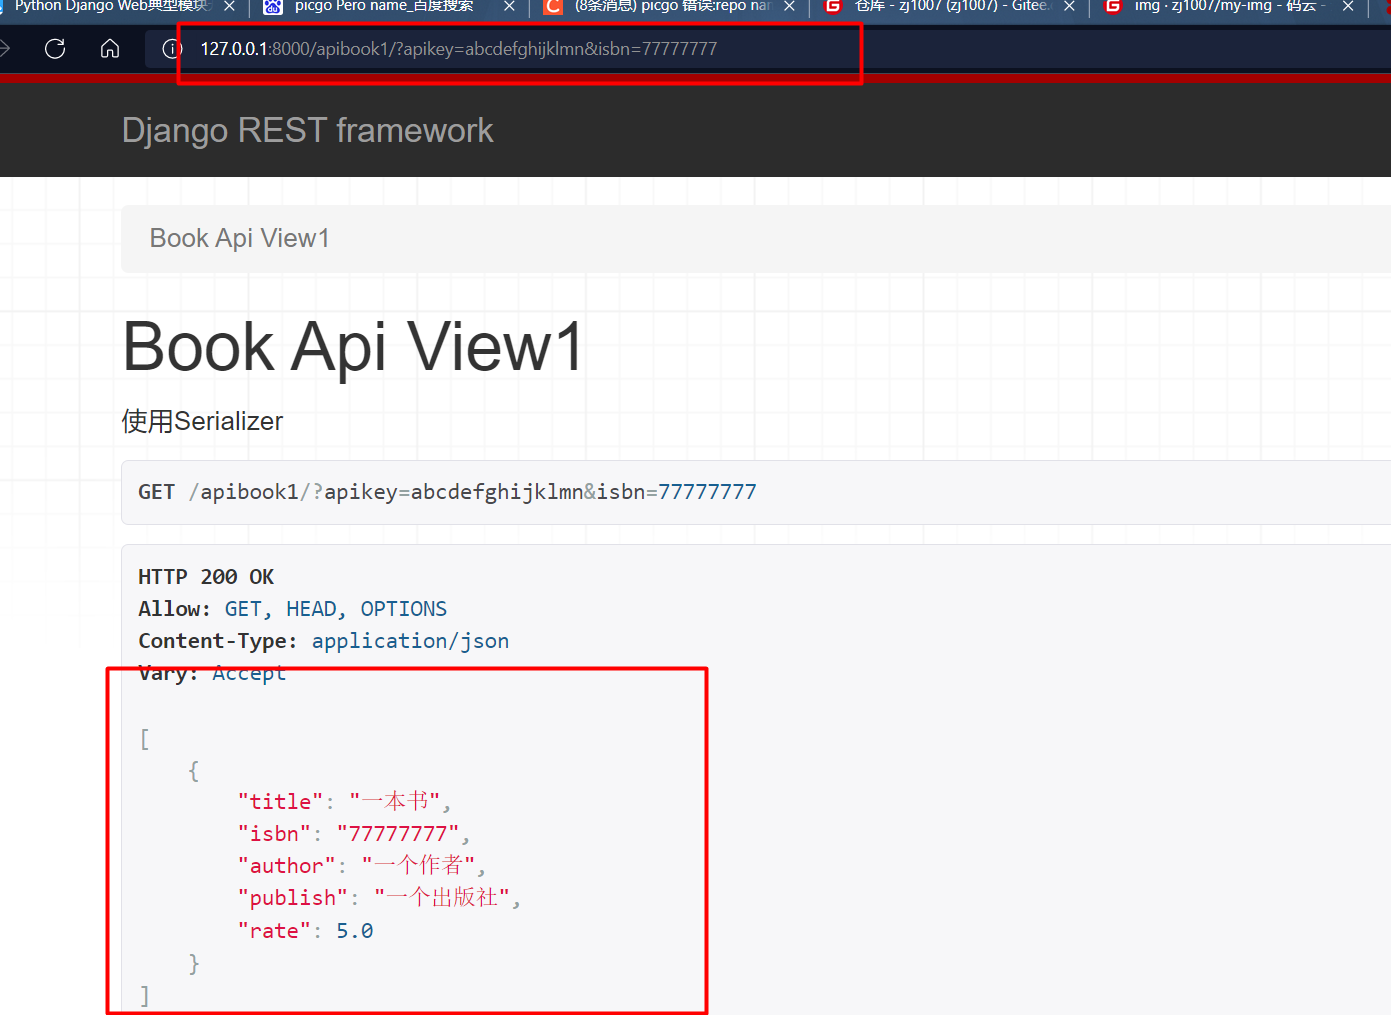This screenshot has width=1391, height=1015.
Task: Click the orange CSDN favicon on picgo tab
Action: coord(553,7)
